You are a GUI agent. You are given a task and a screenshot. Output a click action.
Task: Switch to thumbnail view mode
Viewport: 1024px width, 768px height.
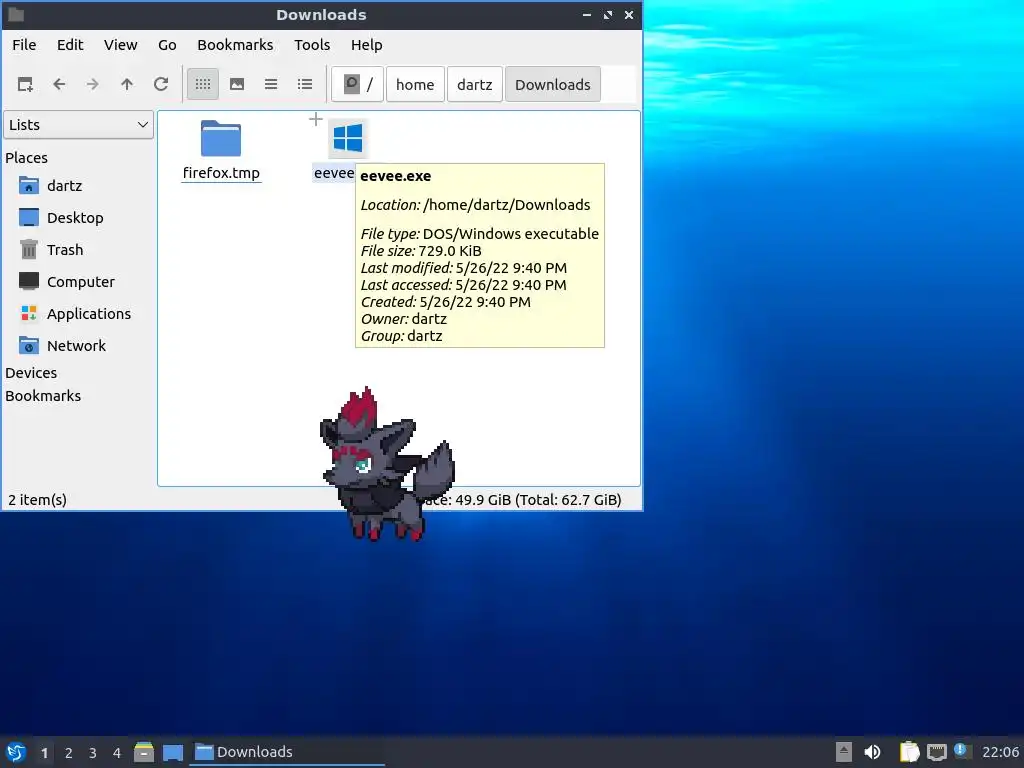(237, 84)
